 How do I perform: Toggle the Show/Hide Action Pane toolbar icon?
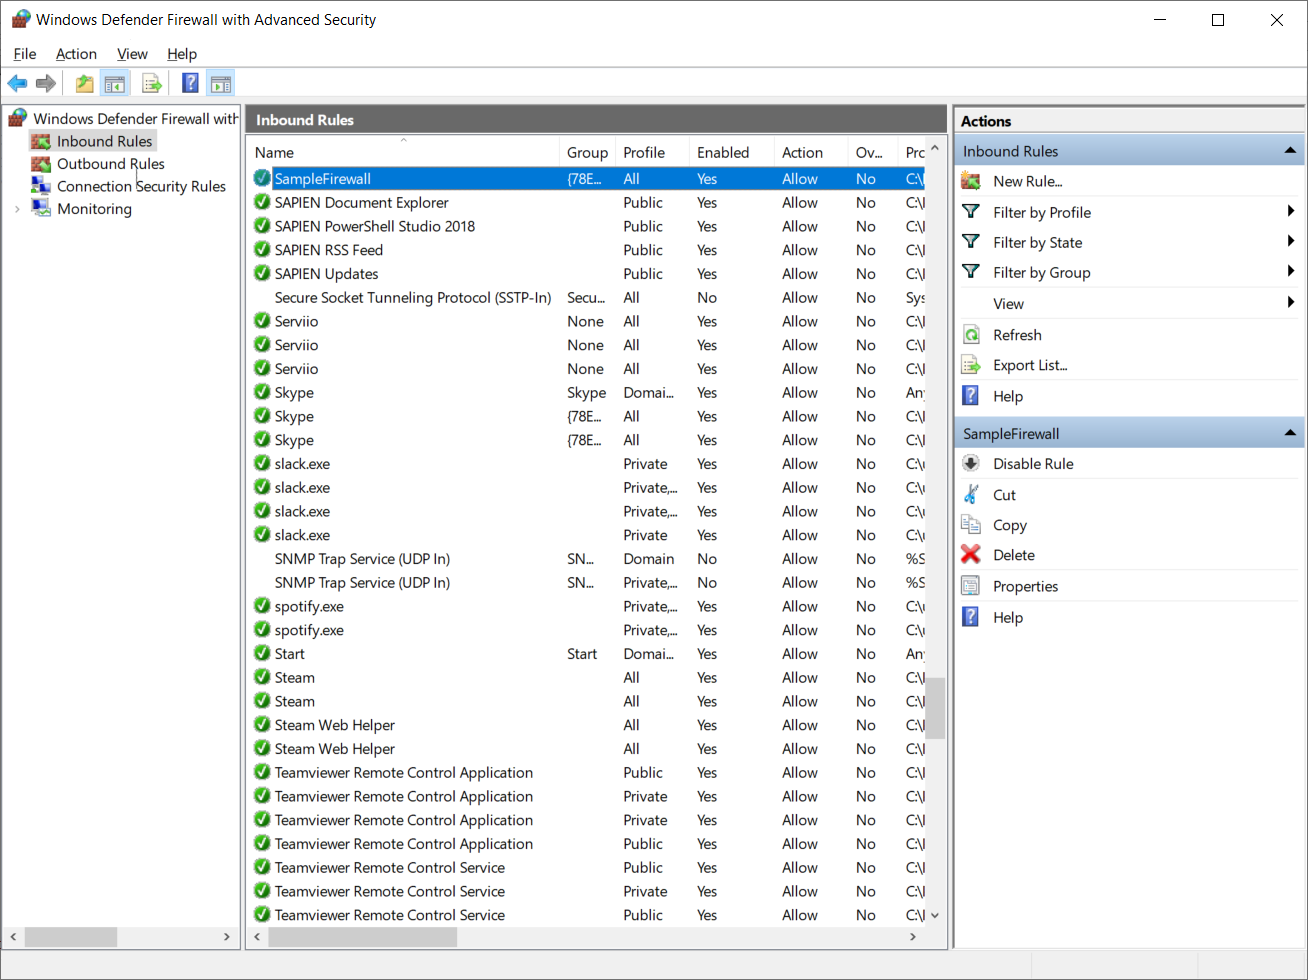point(221,83)
